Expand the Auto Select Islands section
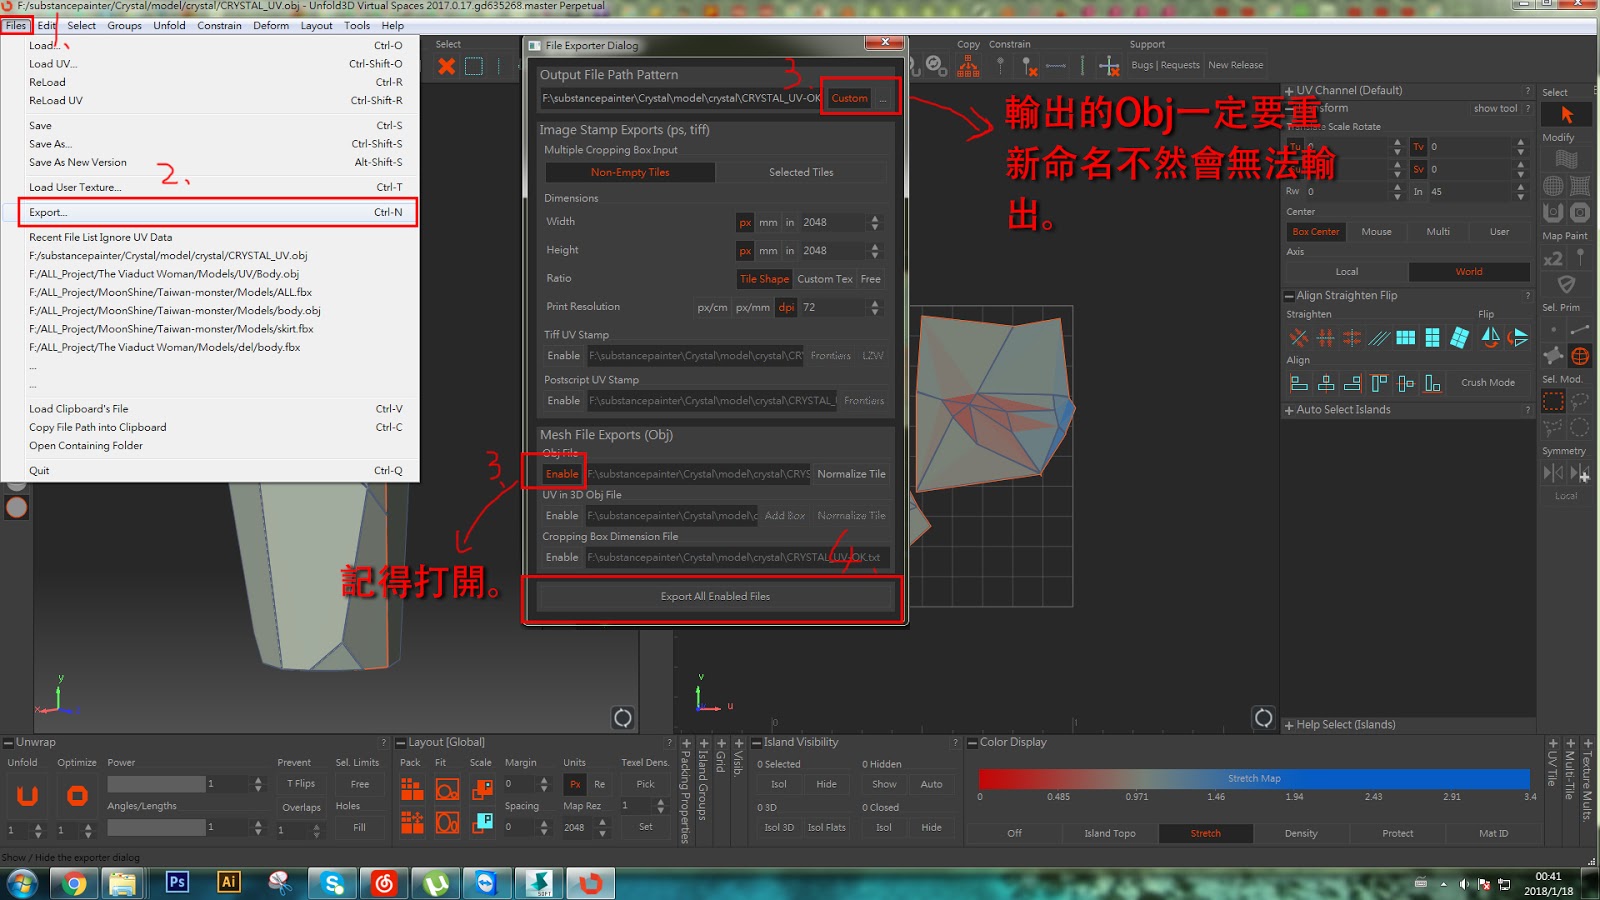1600x900 pixels. (1289, 410)
